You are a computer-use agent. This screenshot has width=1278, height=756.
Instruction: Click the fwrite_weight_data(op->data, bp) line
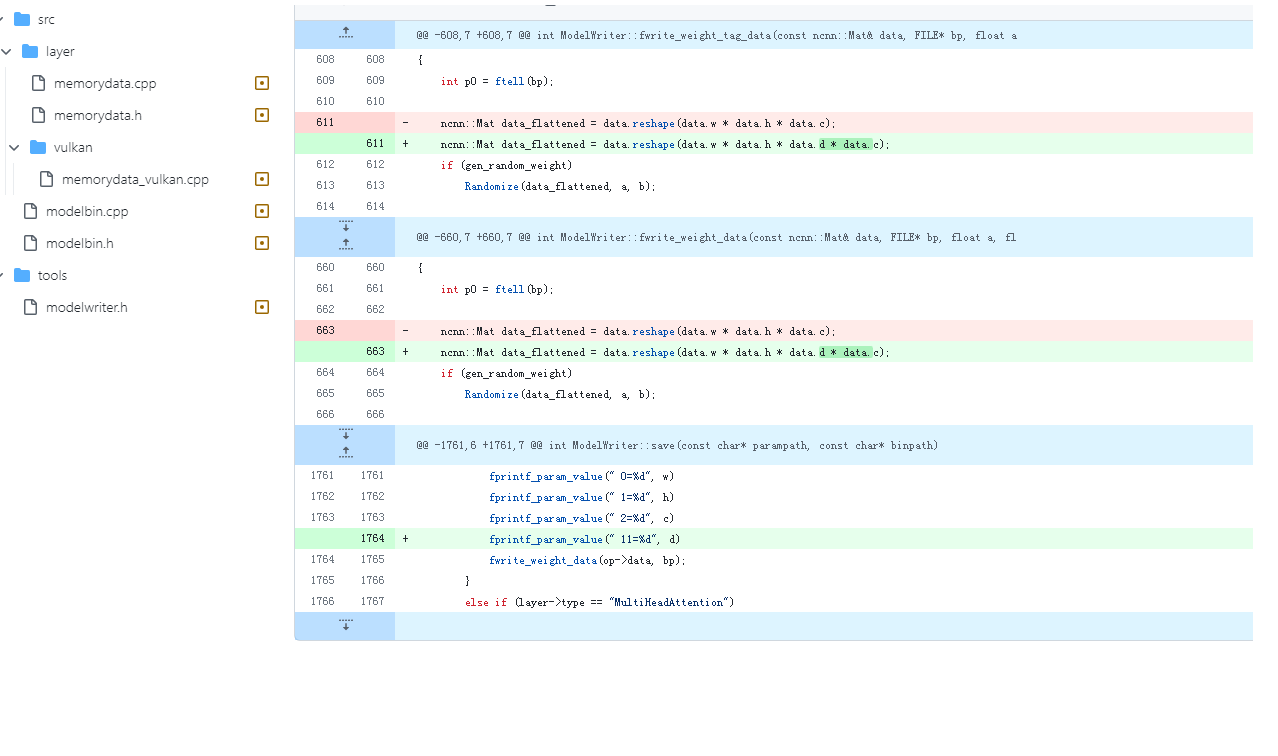[x=588, y=560]
